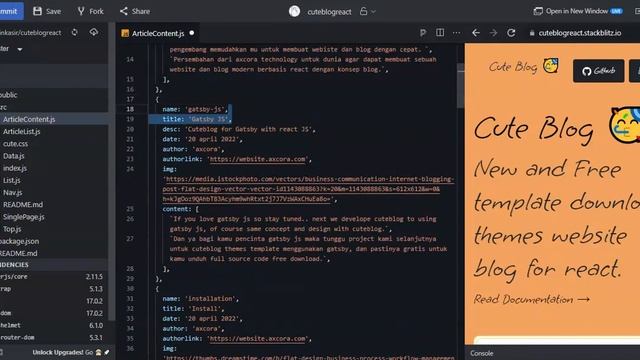
Task: Click the cloud download icon in the sidebar
Action: click(94, 32)
